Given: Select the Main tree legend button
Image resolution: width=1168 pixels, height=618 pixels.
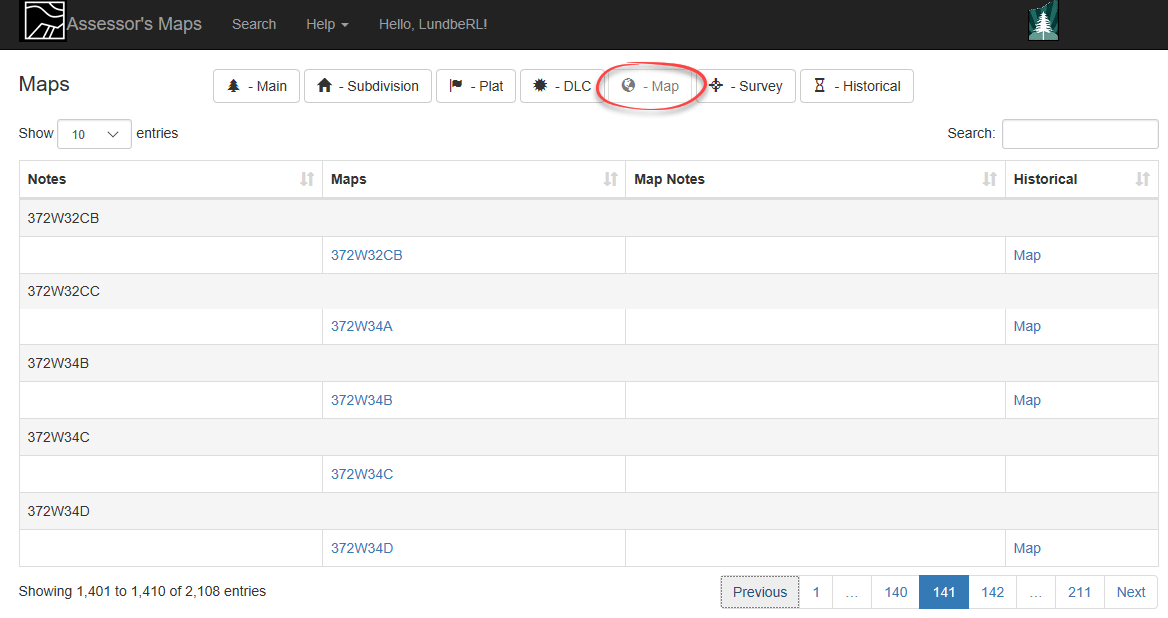Looking at the screenshot, I should [x=256, y=86].
